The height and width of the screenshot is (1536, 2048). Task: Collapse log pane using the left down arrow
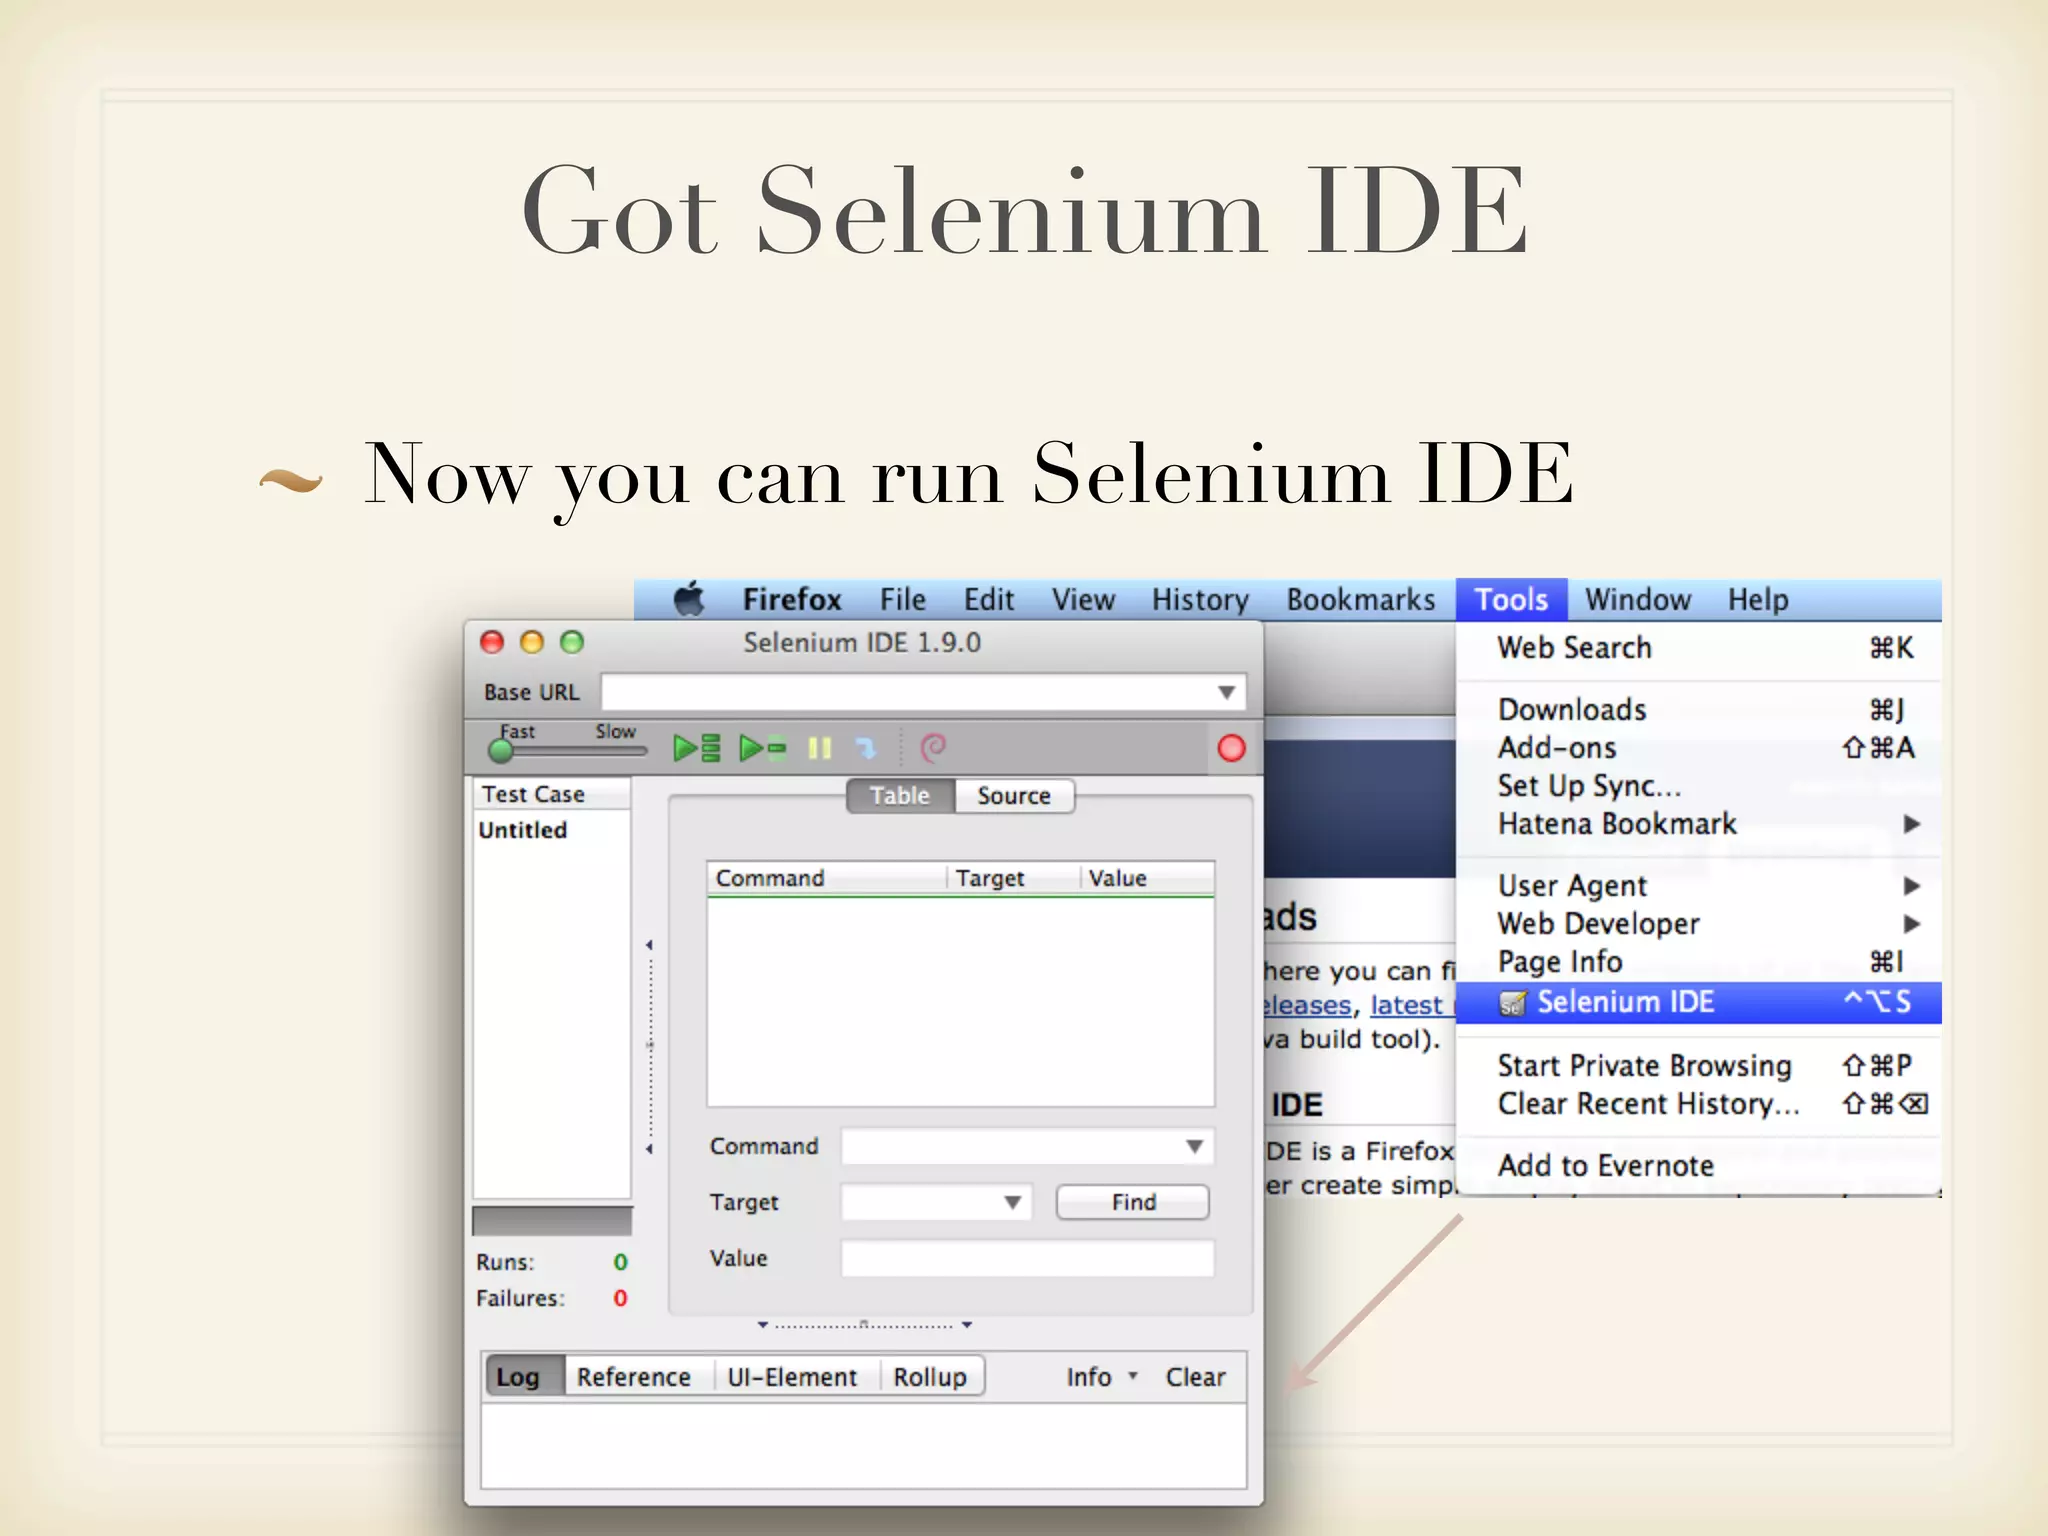click(x=763, y=1325)
